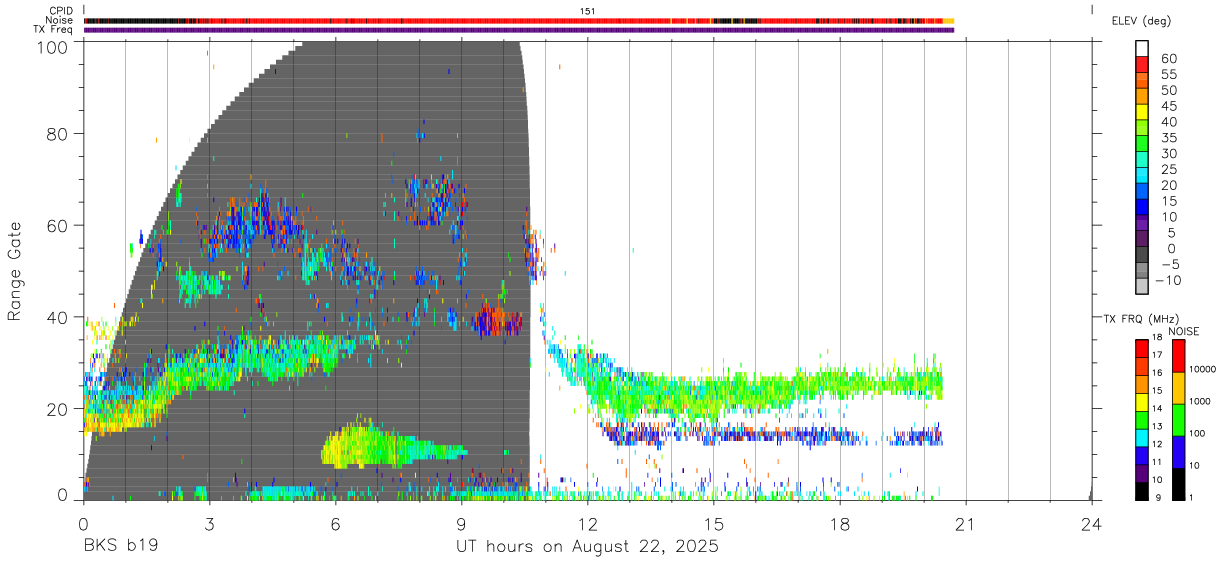Select the 30 label on ELEV scale
1228x567 pixels.
point(1169,153)
